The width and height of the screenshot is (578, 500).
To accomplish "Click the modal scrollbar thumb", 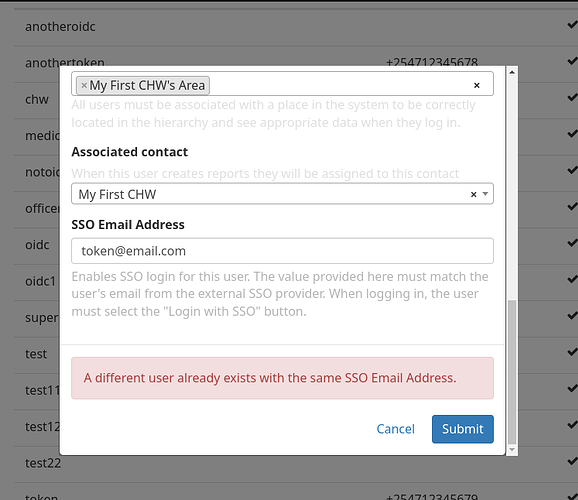I will click(x=512, y=372).
